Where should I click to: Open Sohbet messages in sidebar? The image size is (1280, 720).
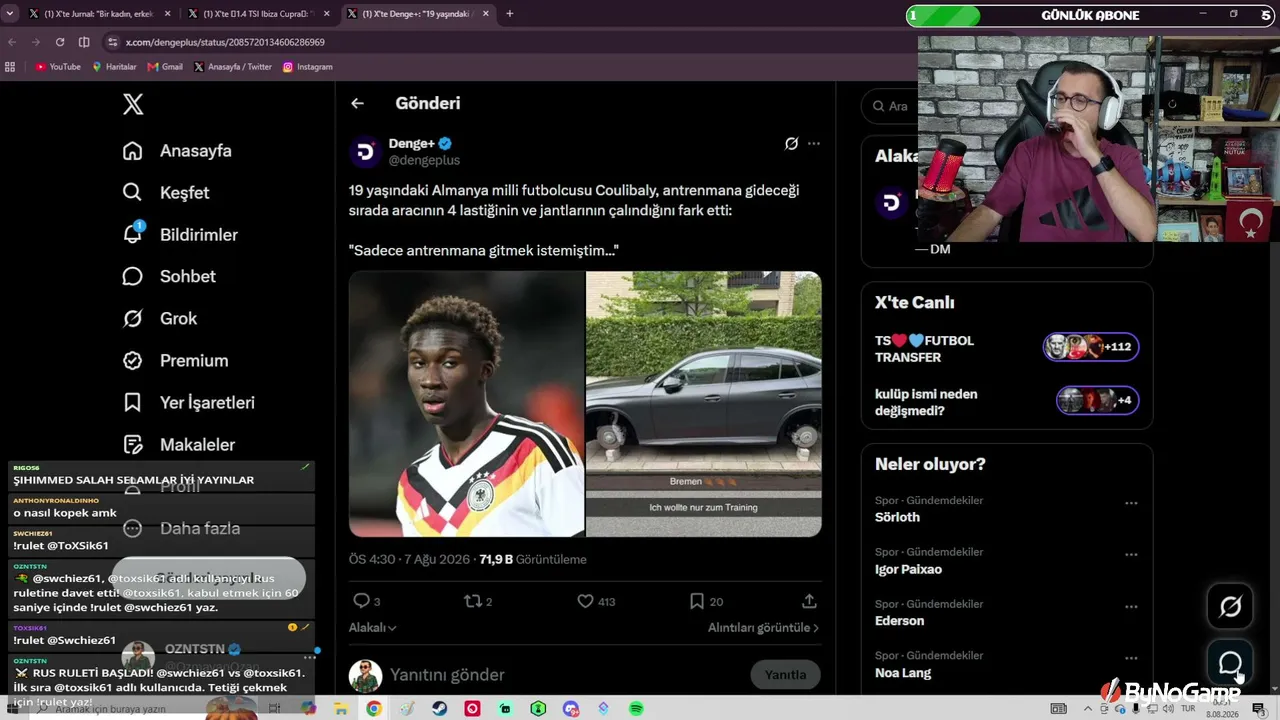coord(169,277)
